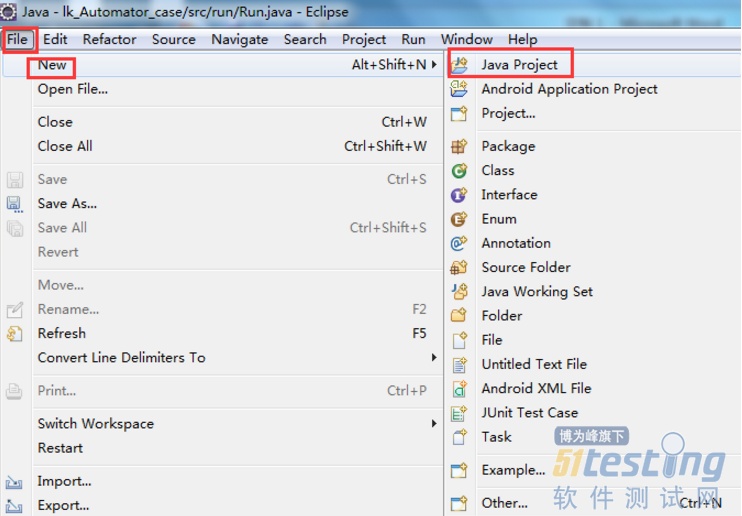This screenshot has height=516, width=742.
Task: Click the Task icon in submenu
Action: pos(459,437)
